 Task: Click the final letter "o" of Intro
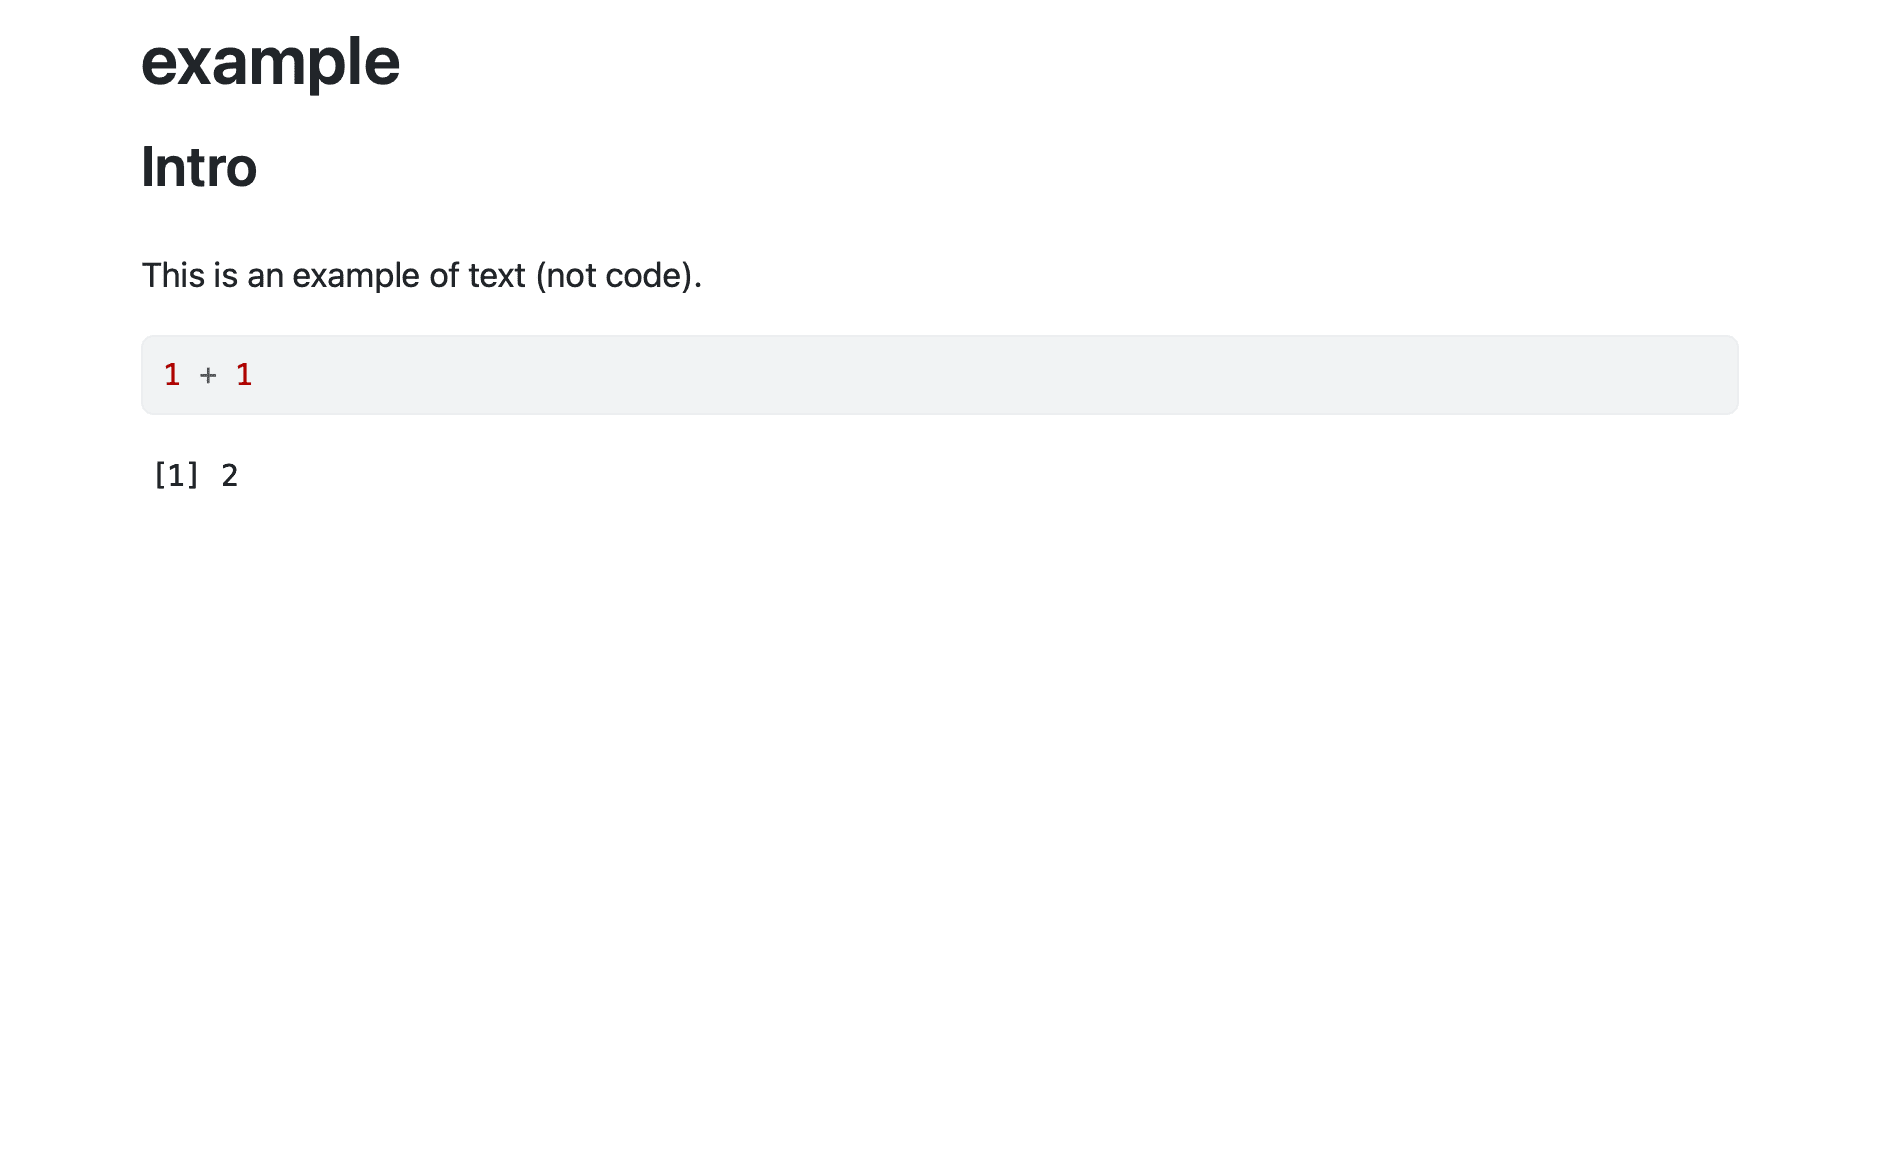tap(240, 169)
